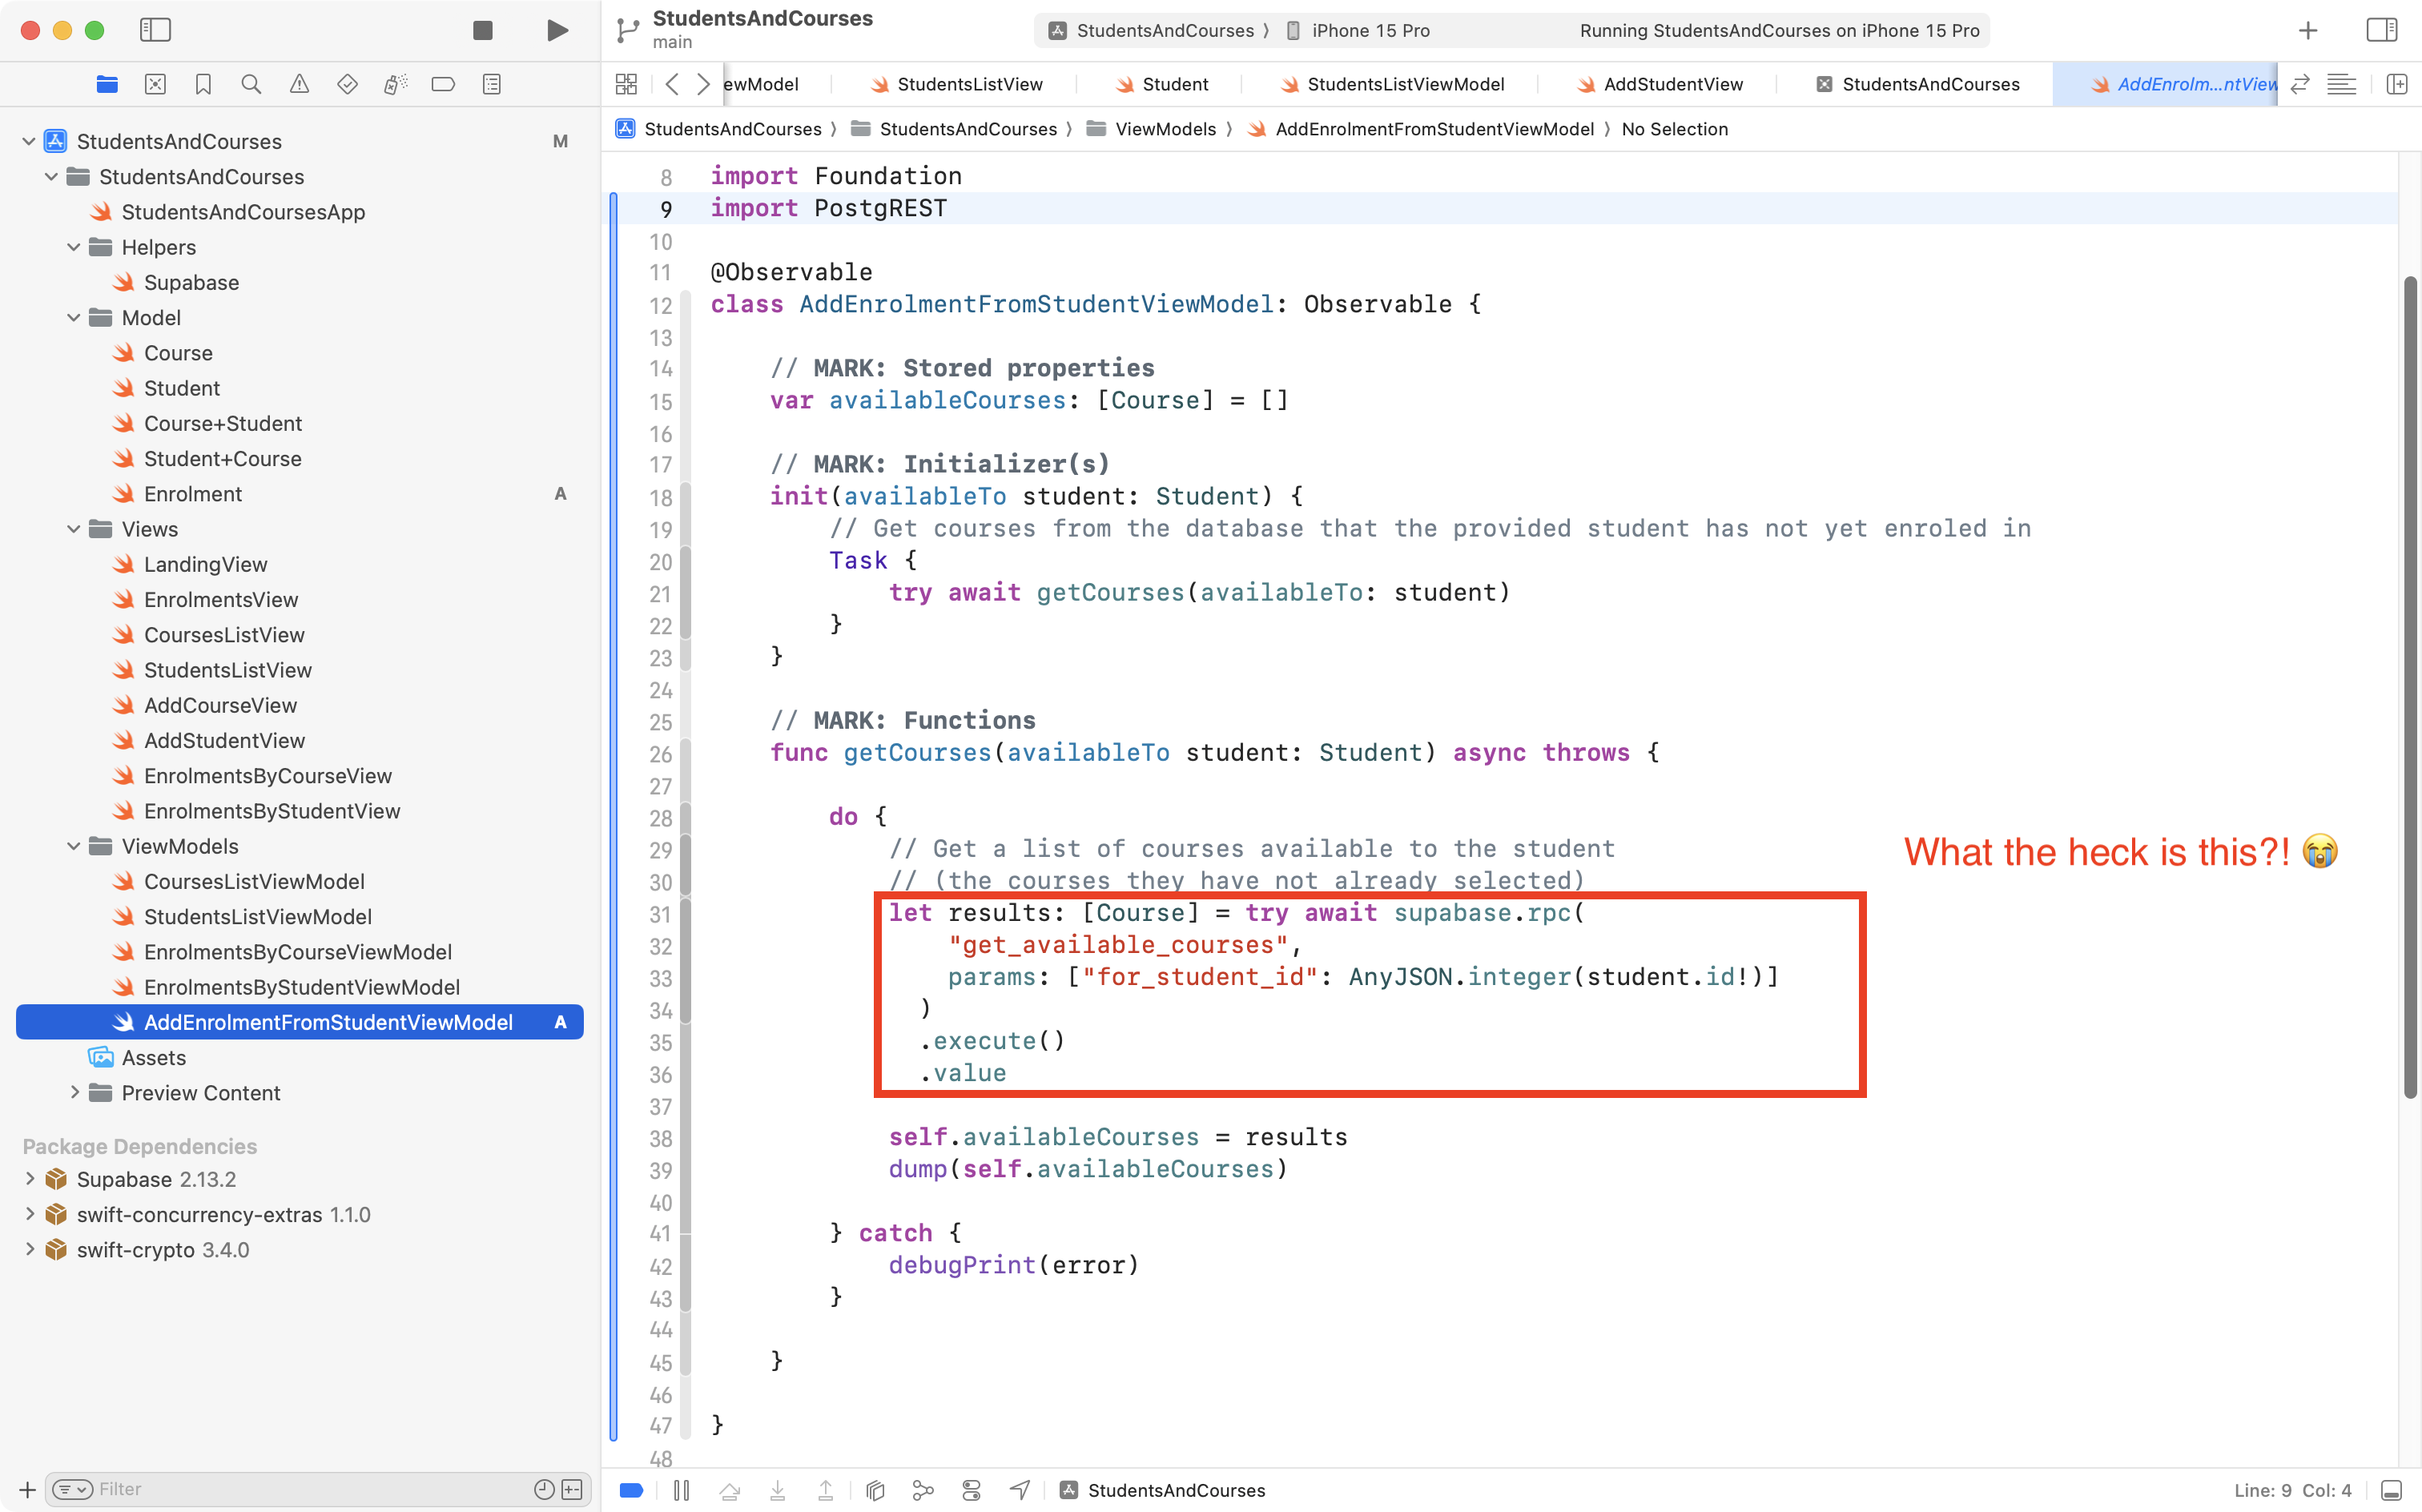The height and width of the screenshot is (1512, 2422).
Task: Collapse the Views folder
Action: 74,529
